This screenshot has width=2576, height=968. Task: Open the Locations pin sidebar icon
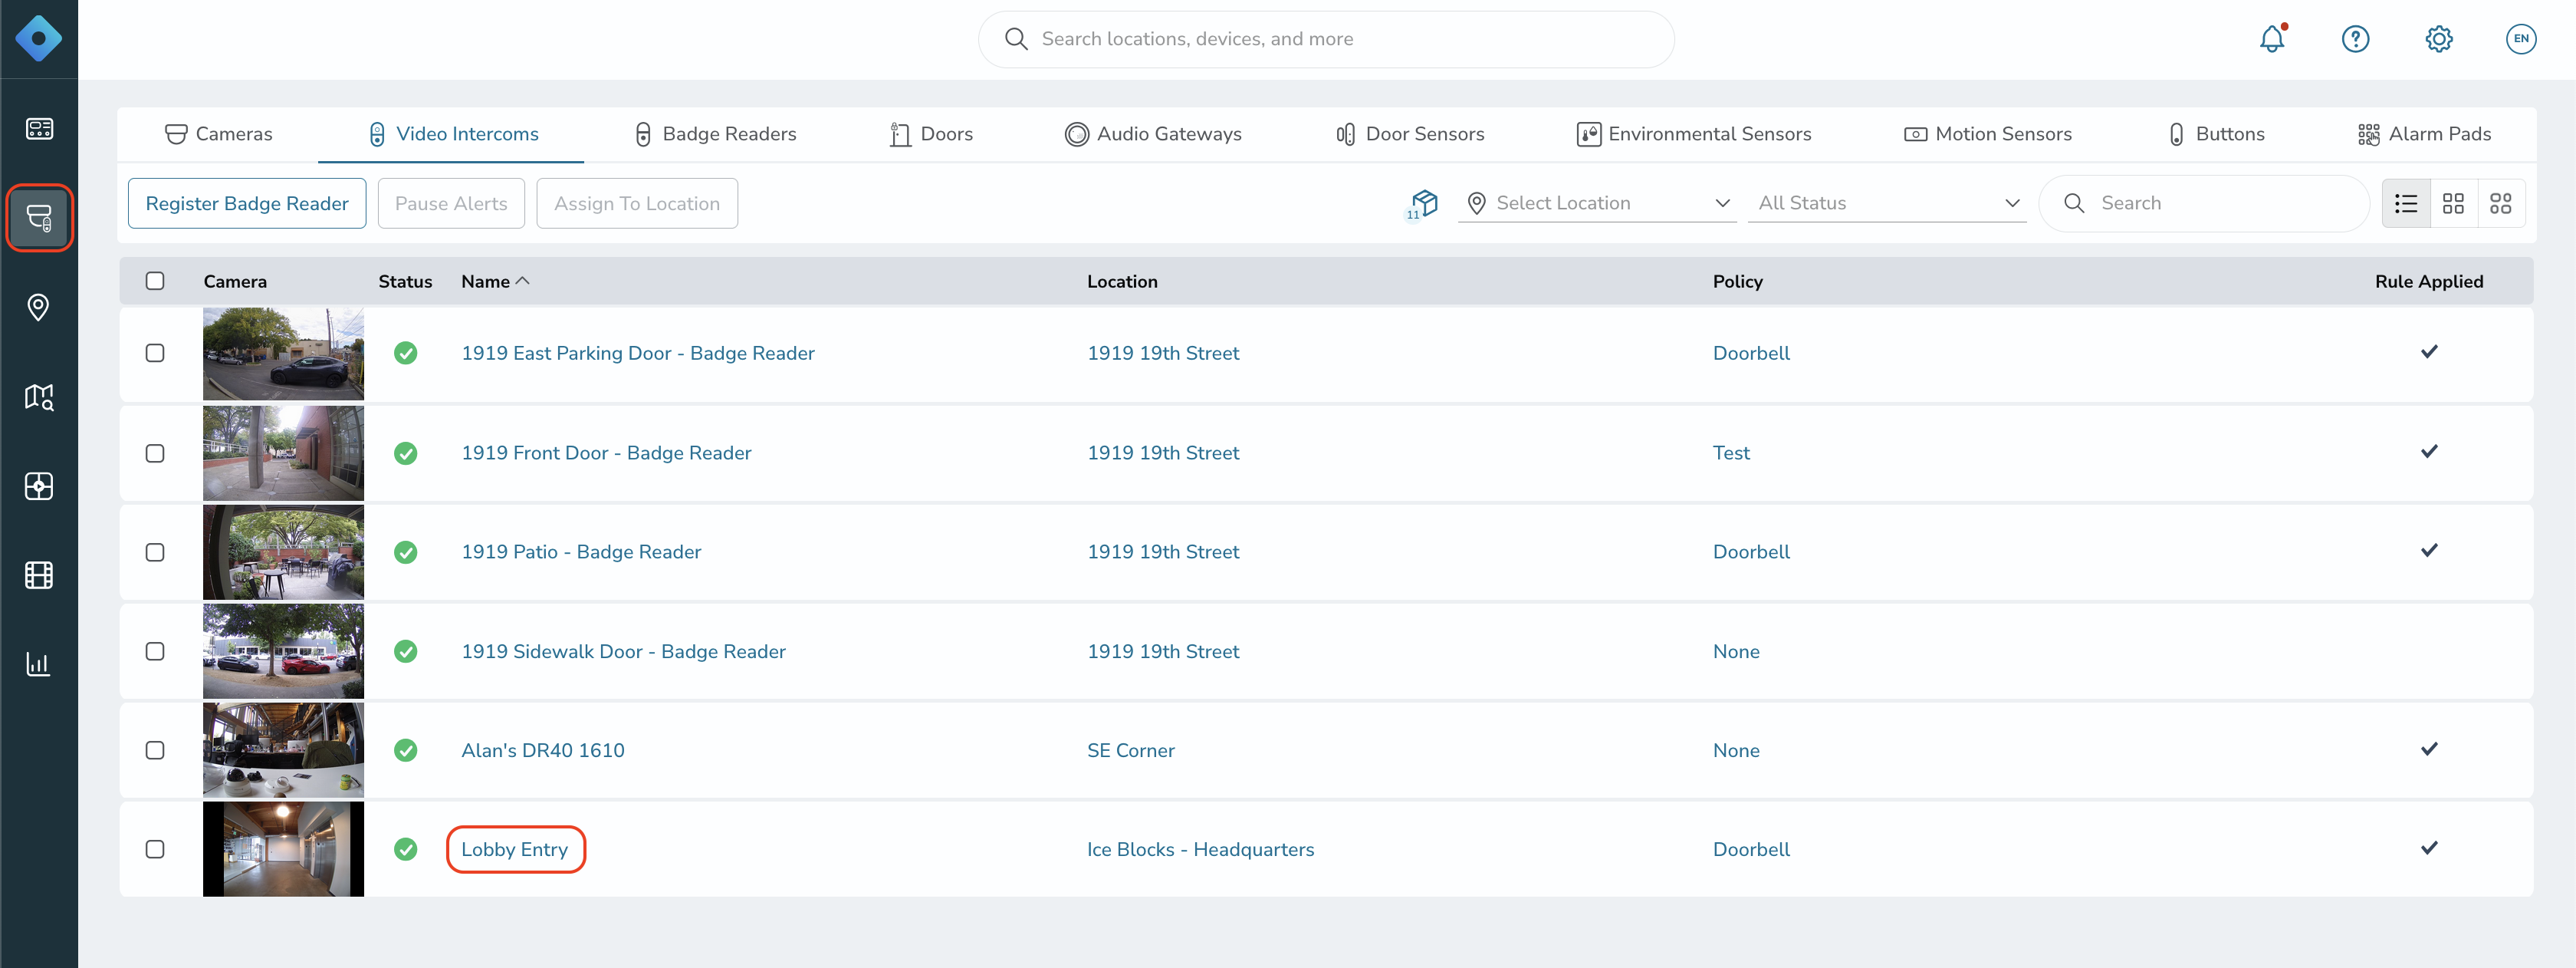coord(39,307)
